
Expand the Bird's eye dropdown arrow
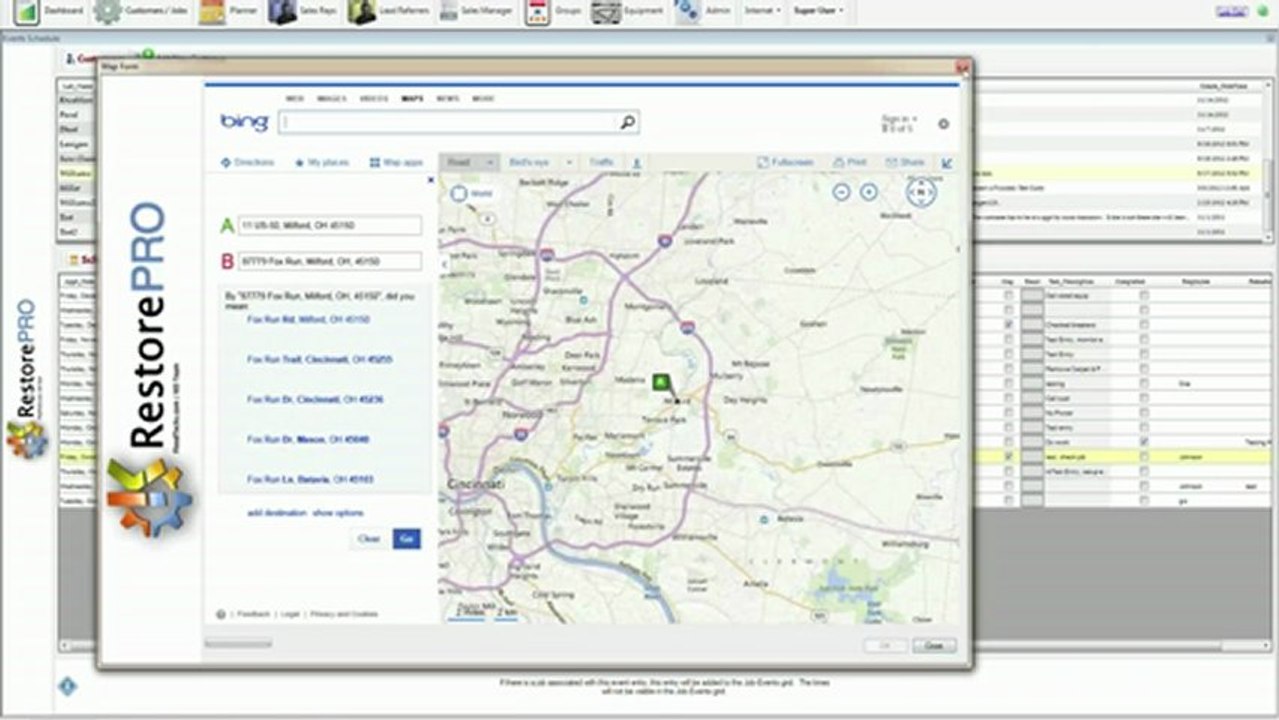tap(569, 162)
